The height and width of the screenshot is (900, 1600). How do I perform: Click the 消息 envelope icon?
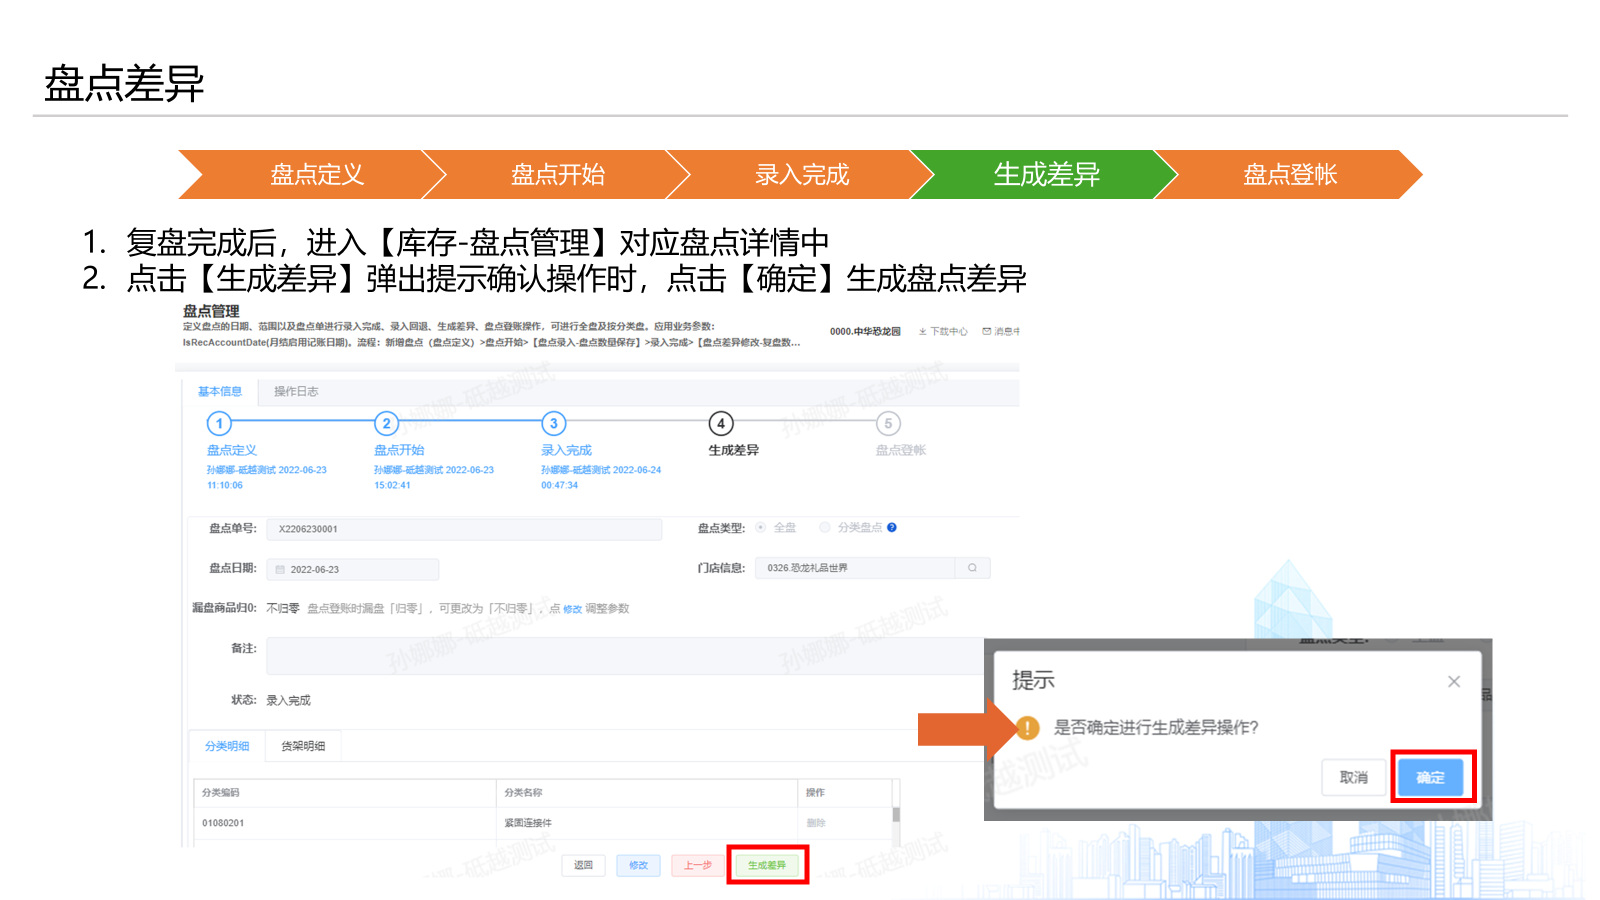987,332
